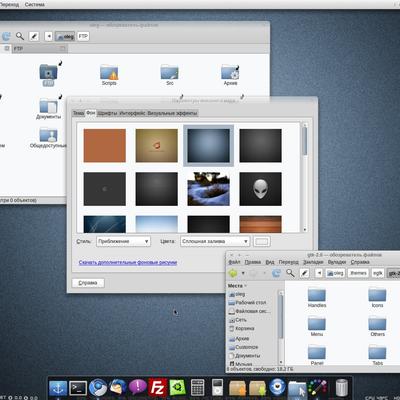Select the alien head wallpaper
Image resolution: width=400 pixels, height=400 pixels.
(x=260, y=189)
